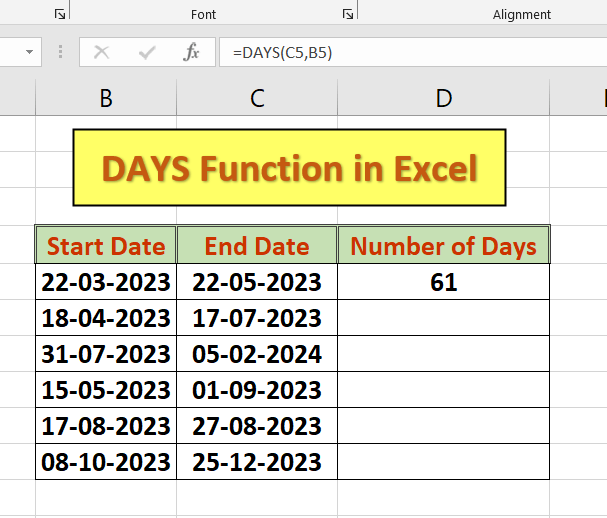This screenshot has width=607, height=518.
Task: Select the Start Date header cell
Action: (x=106, y=245)
